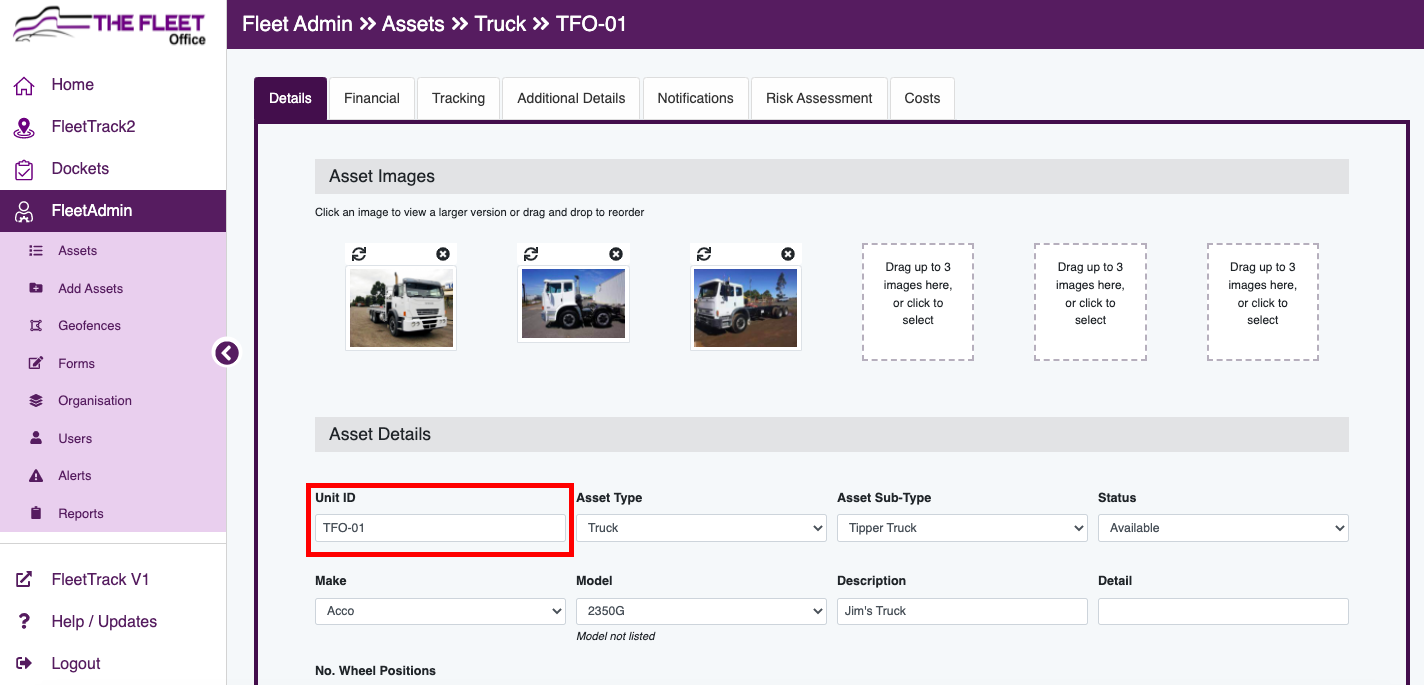This screenshot has width=1424, height=685.
Task: Click the Unit ID input field
Action: click(440, 528)
